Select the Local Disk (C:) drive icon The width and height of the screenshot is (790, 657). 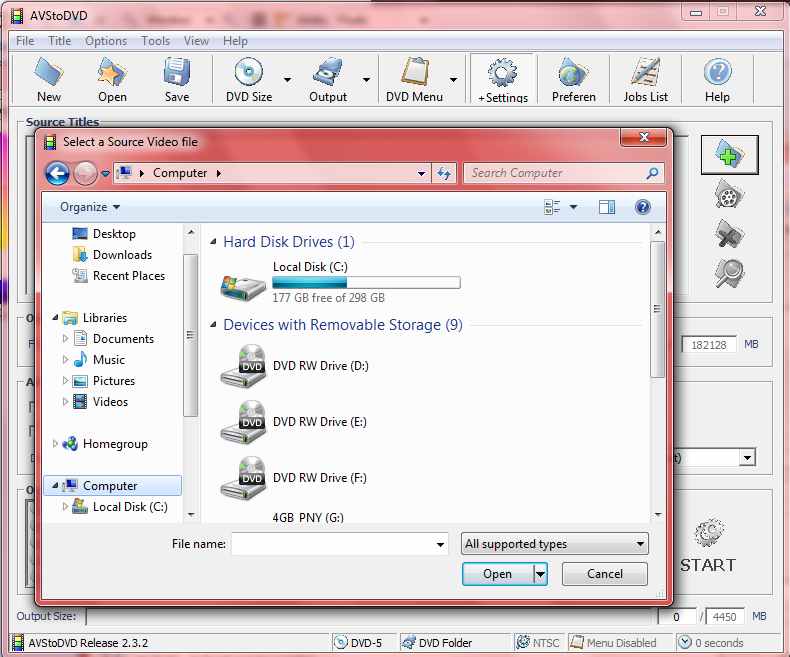point(243,287)
